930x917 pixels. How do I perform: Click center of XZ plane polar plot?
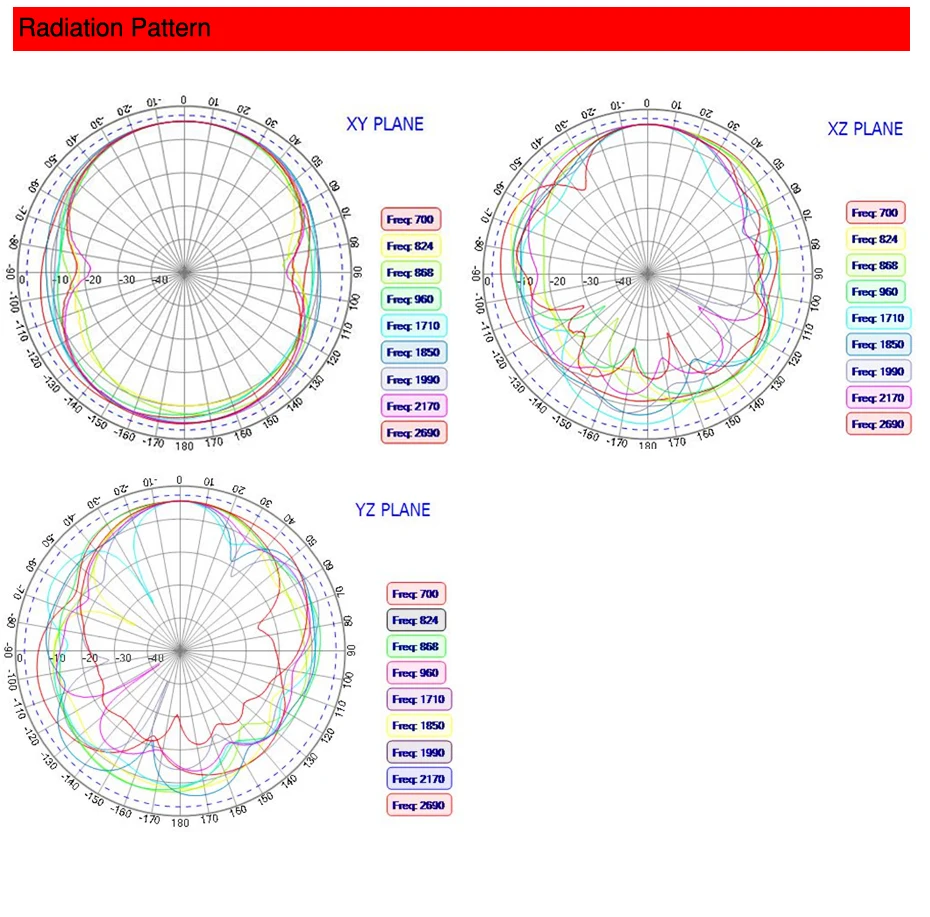pos(647,275)
